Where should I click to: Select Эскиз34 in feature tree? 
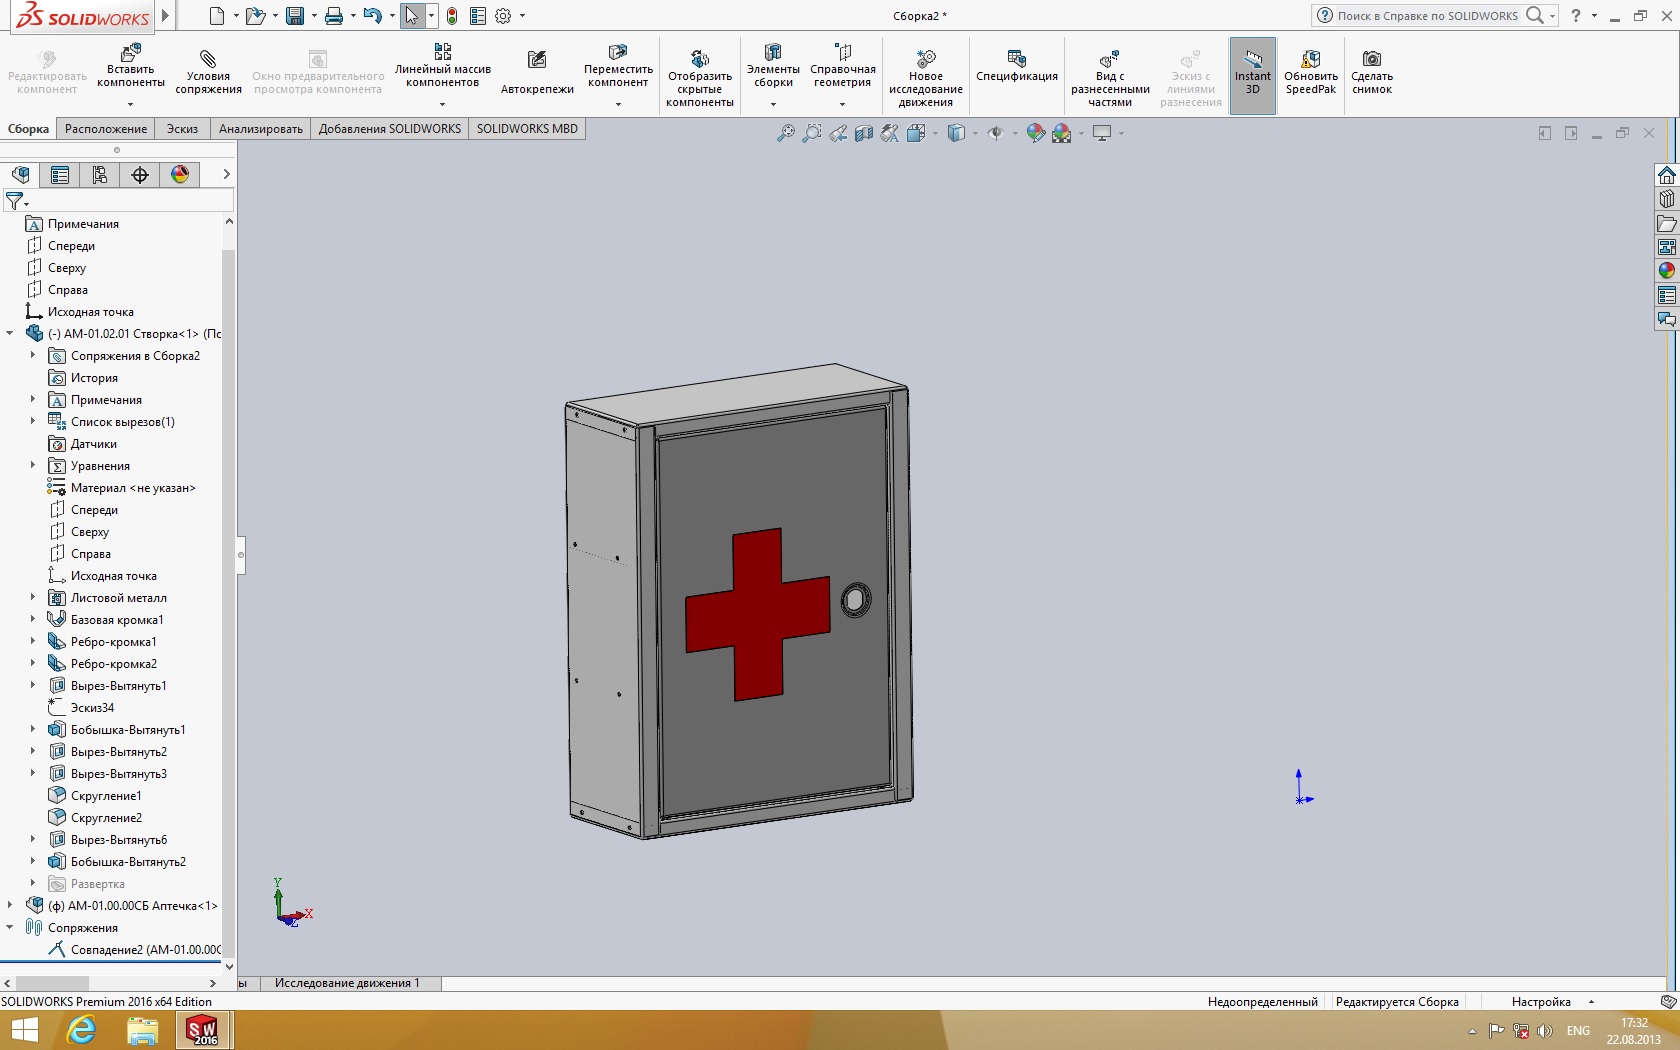point(92,708)
